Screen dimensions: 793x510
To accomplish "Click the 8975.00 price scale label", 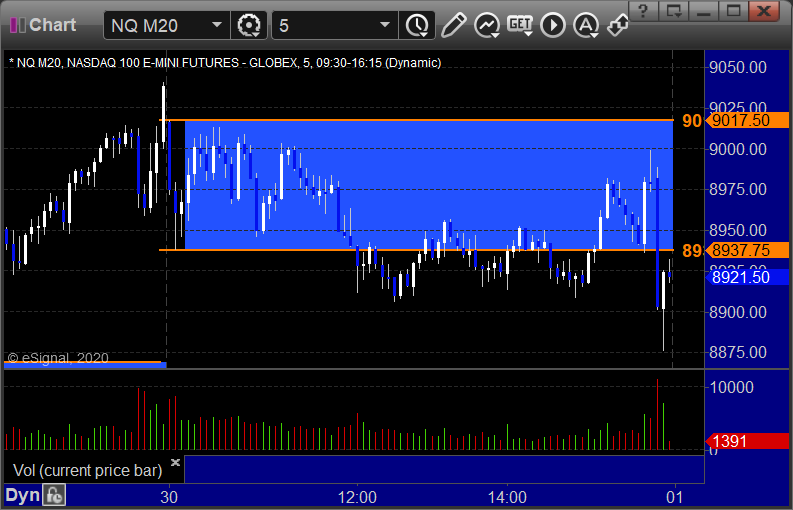I will pos(738,190).
